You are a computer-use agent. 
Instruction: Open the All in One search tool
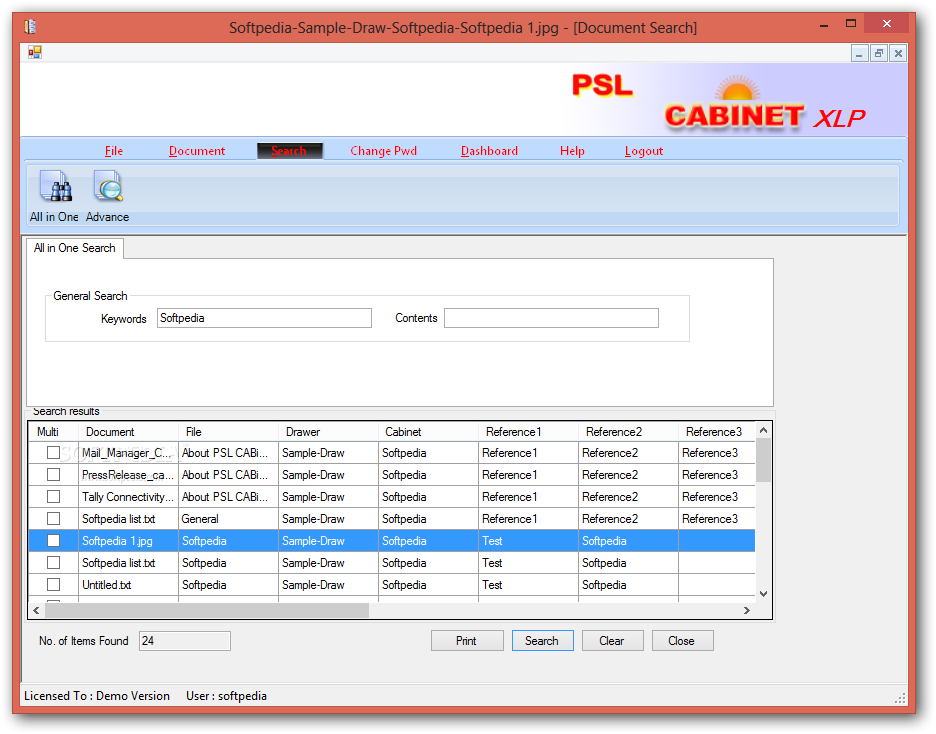pos(54,195)
